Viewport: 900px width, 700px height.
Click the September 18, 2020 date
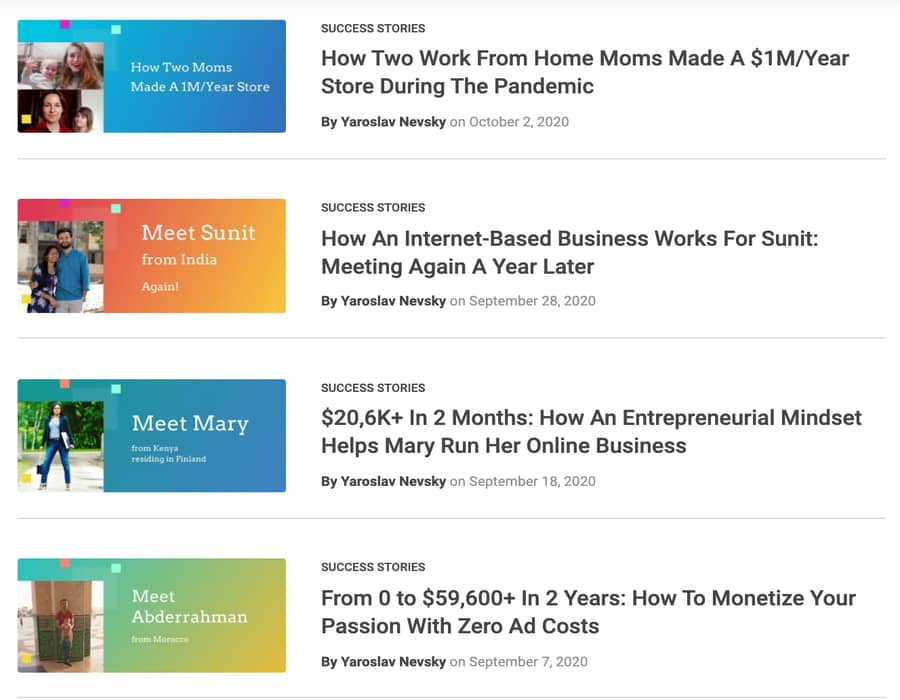pyautogui.click(x=532, y=481)
